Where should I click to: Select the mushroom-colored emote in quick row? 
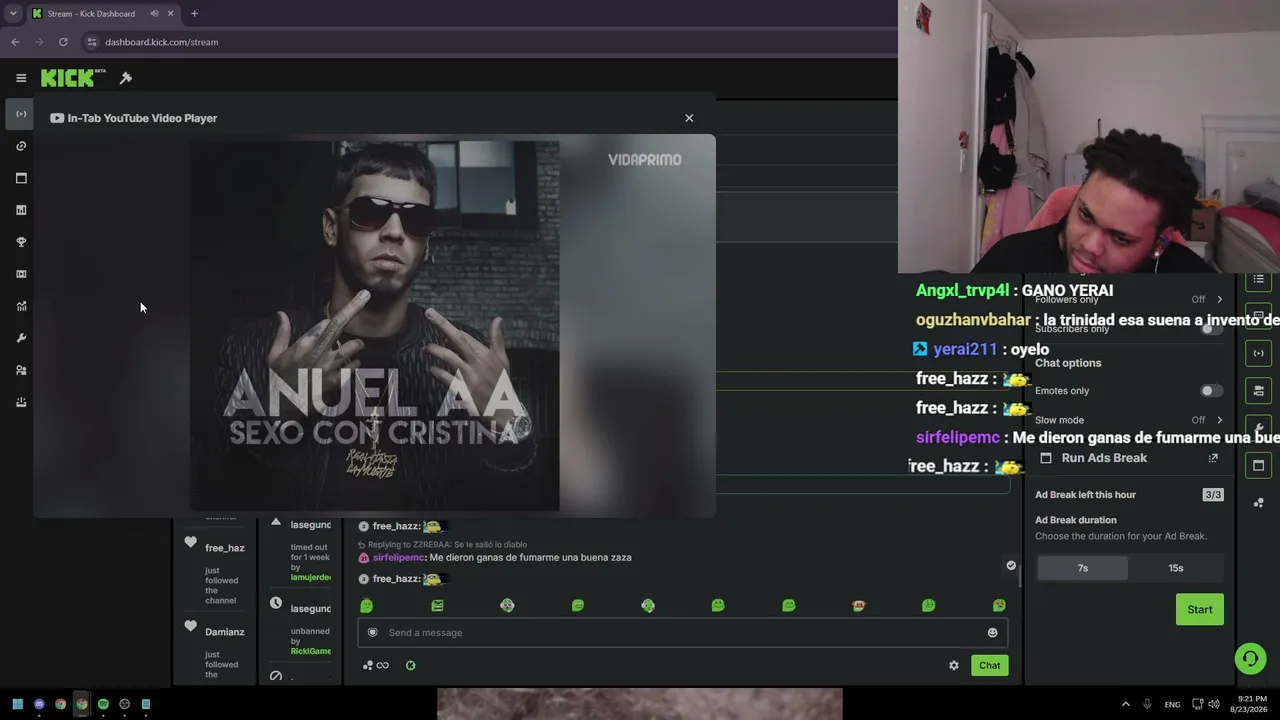[858, 605]
